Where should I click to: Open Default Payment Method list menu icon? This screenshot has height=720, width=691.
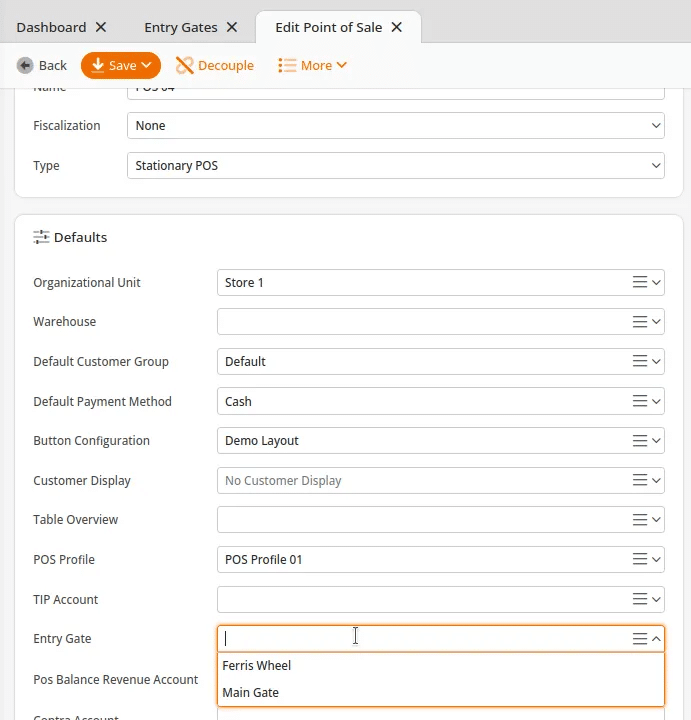click(x=640, y=401)
